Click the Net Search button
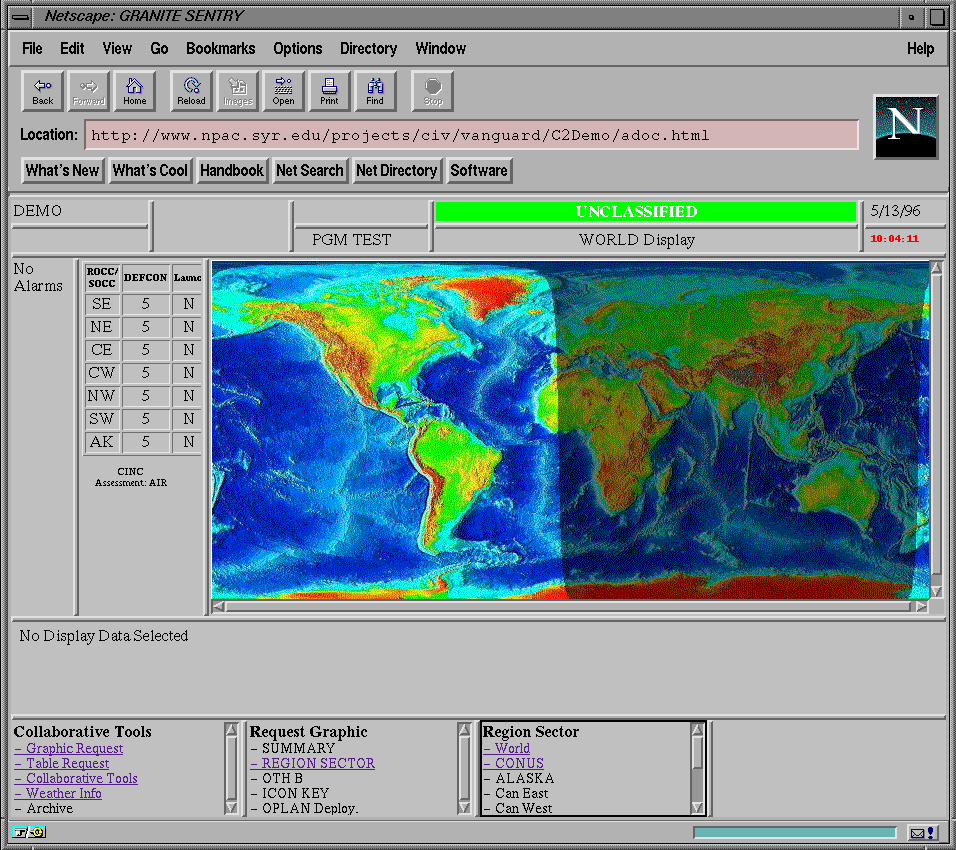This screenshot has height=850, width=956. (x=309, y=170)
